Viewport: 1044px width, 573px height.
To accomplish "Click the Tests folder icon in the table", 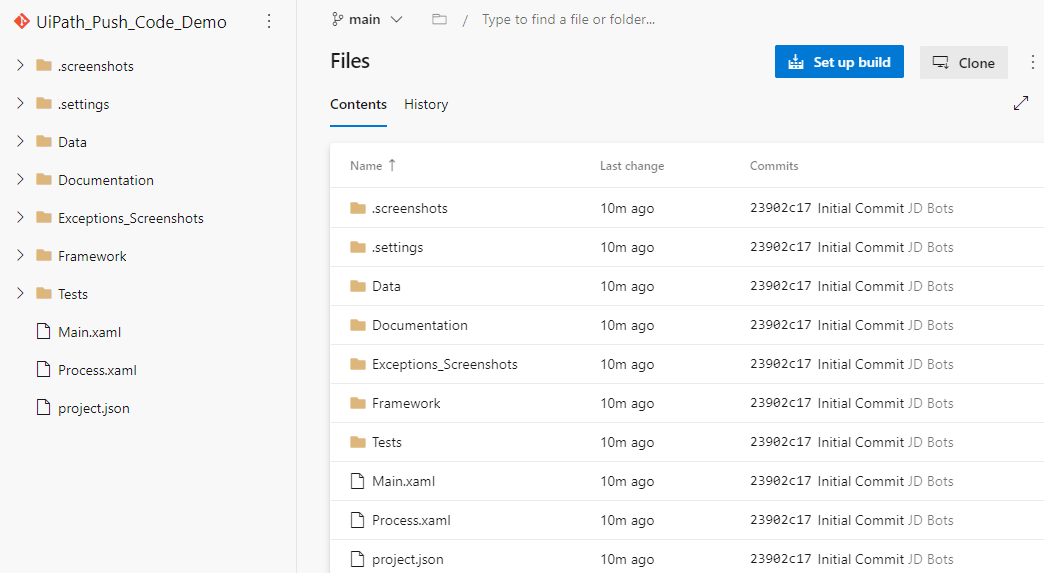I will 358,442.
